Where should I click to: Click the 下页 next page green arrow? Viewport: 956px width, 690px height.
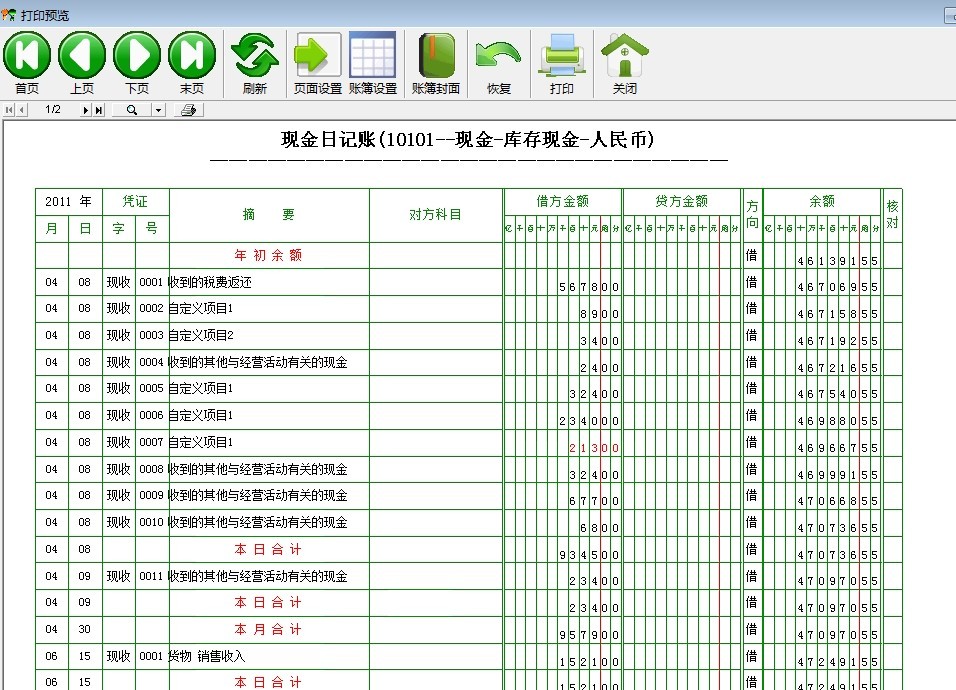[137, 63]
